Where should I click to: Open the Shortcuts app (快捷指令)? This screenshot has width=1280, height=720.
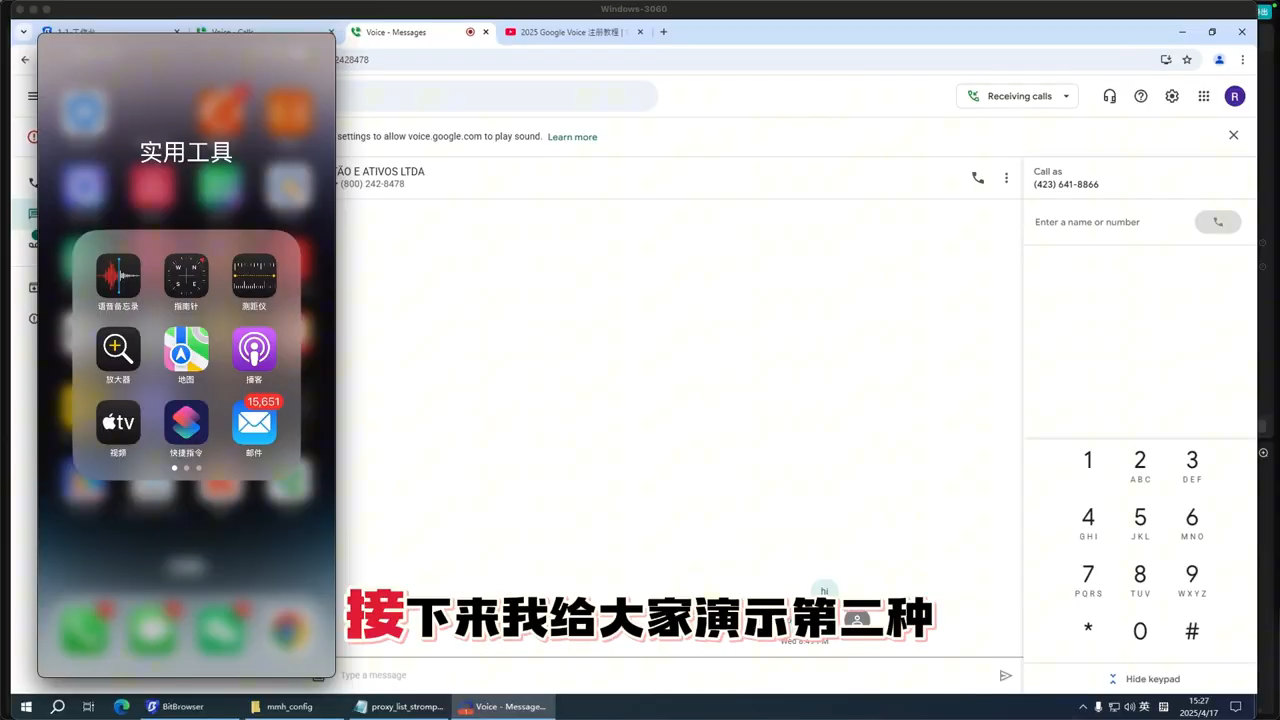[186, 422]
